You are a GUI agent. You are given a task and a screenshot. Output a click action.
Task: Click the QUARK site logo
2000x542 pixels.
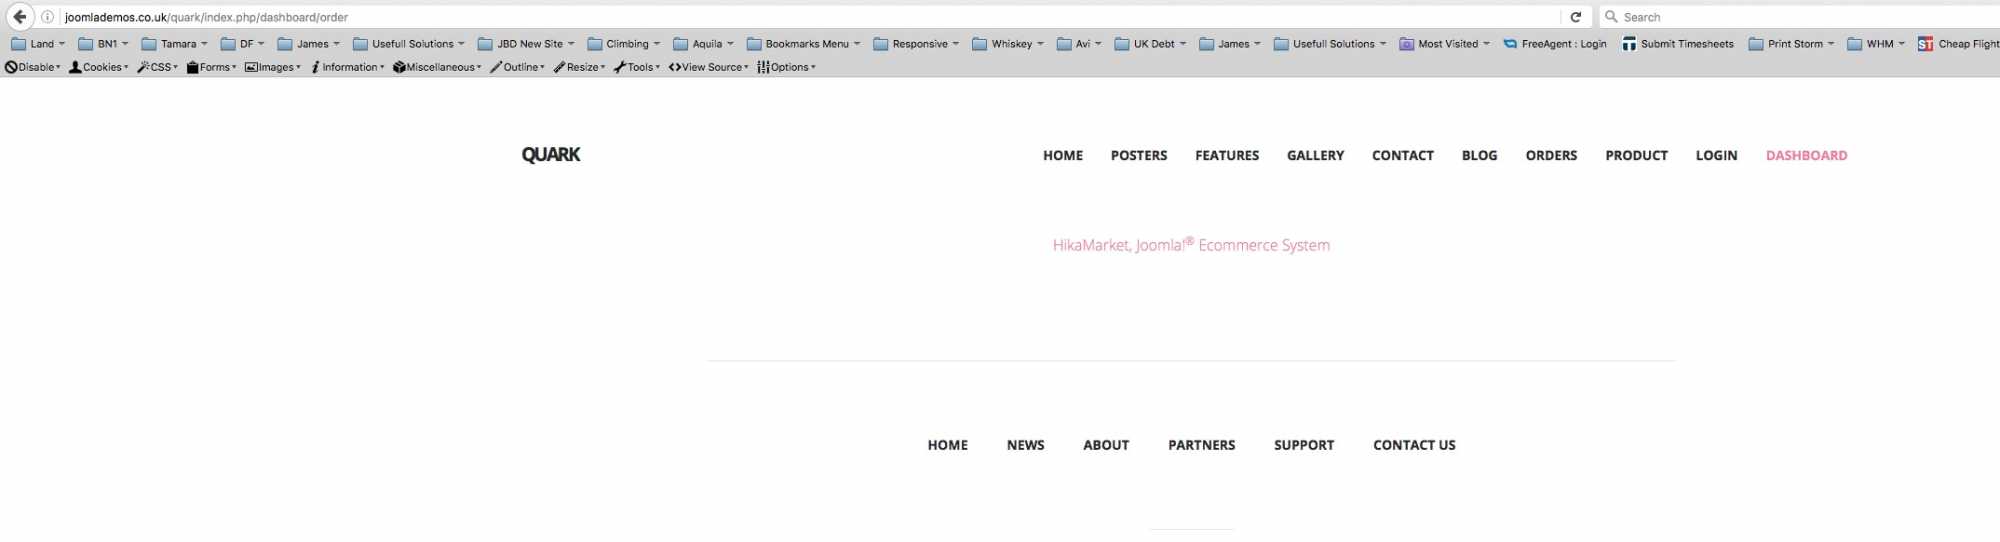[551, 155]
